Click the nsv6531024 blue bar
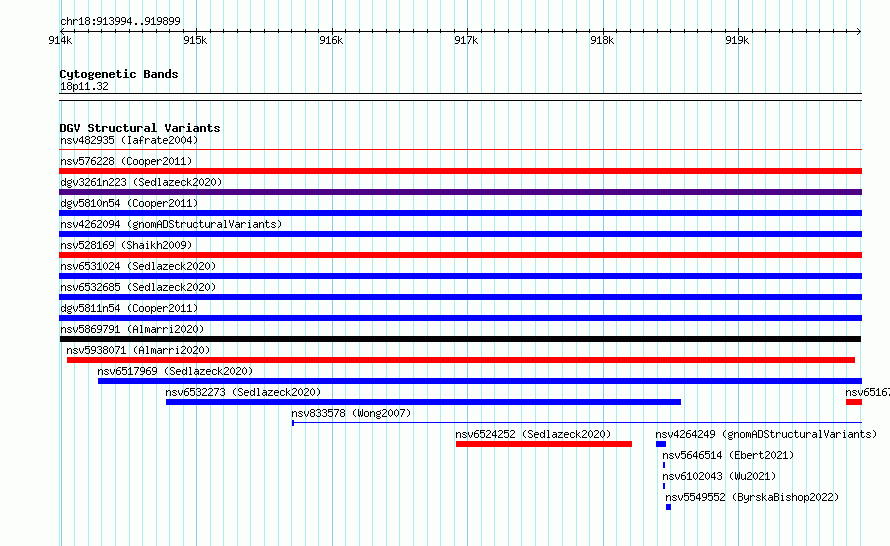 click(460, 276)
